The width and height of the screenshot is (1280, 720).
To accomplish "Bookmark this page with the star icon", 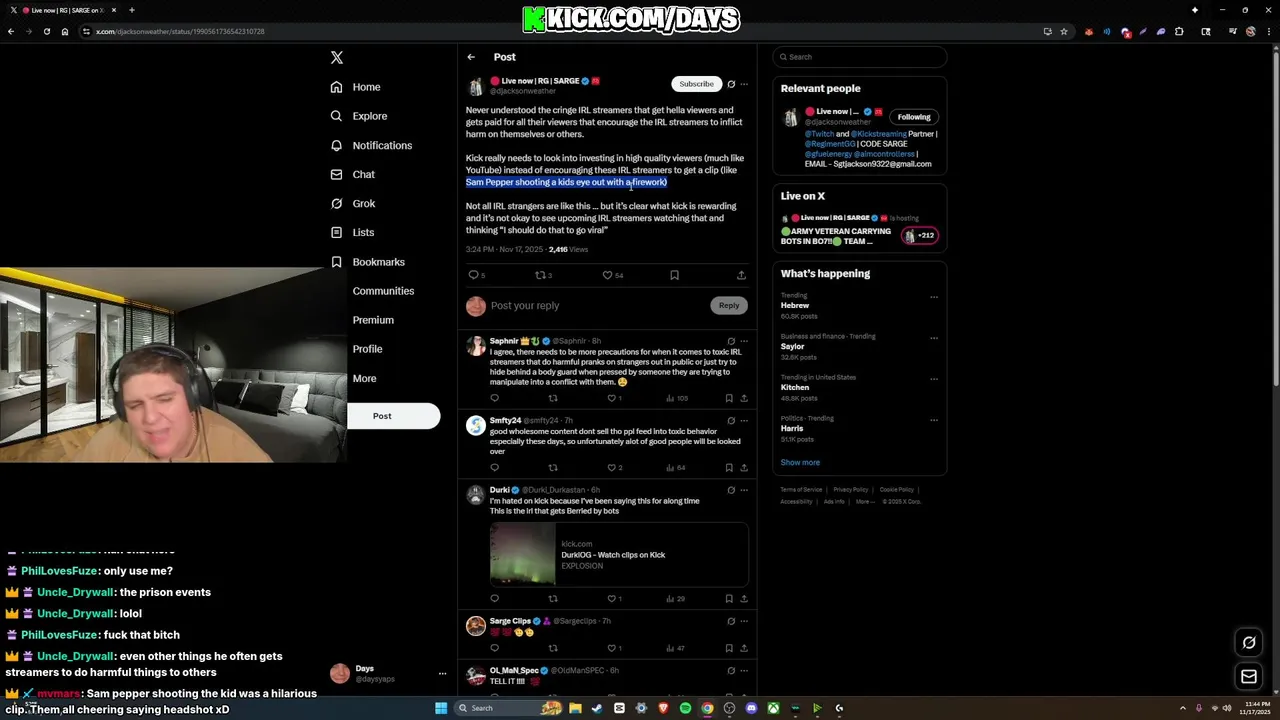I will (x=1064, y=31).
